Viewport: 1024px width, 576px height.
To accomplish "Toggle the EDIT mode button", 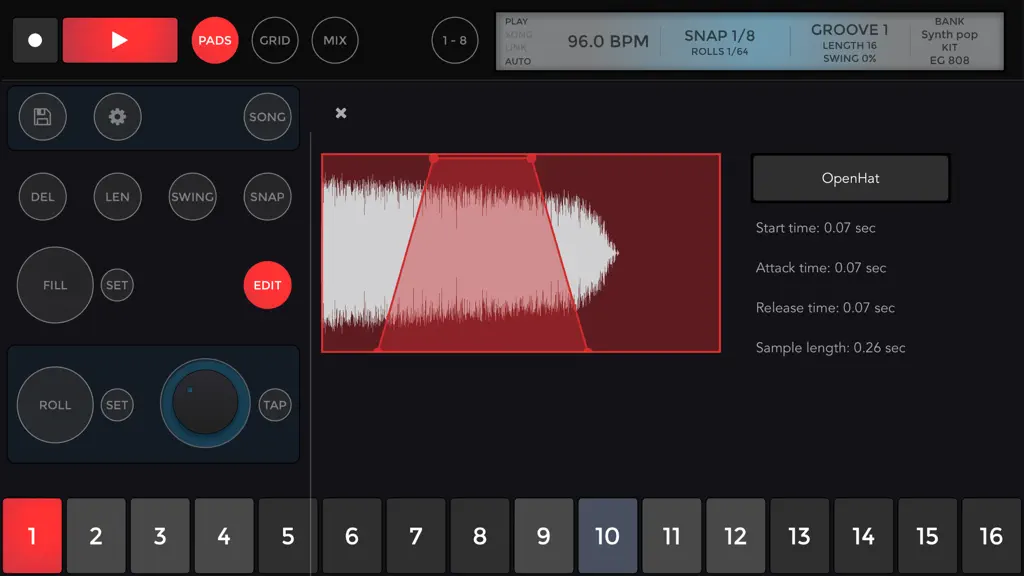I will coord(267,285).
